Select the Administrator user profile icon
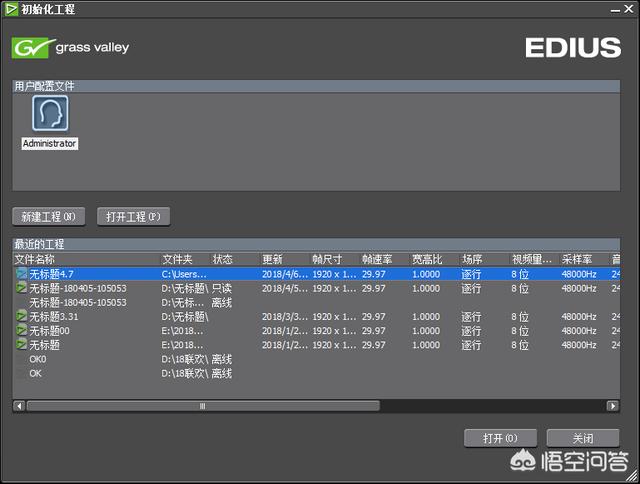This screenshot has width=640, height=484. click(x=50, y=113)
